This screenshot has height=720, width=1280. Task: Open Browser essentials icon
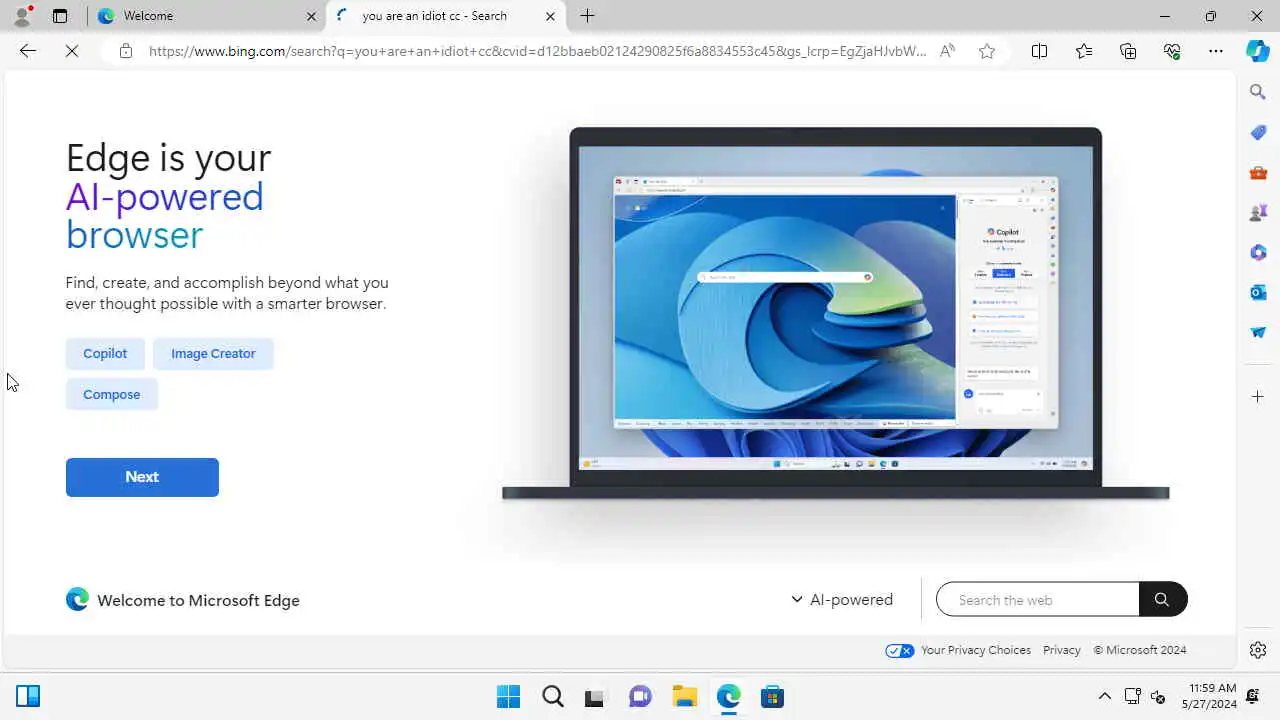(1172, 51)
